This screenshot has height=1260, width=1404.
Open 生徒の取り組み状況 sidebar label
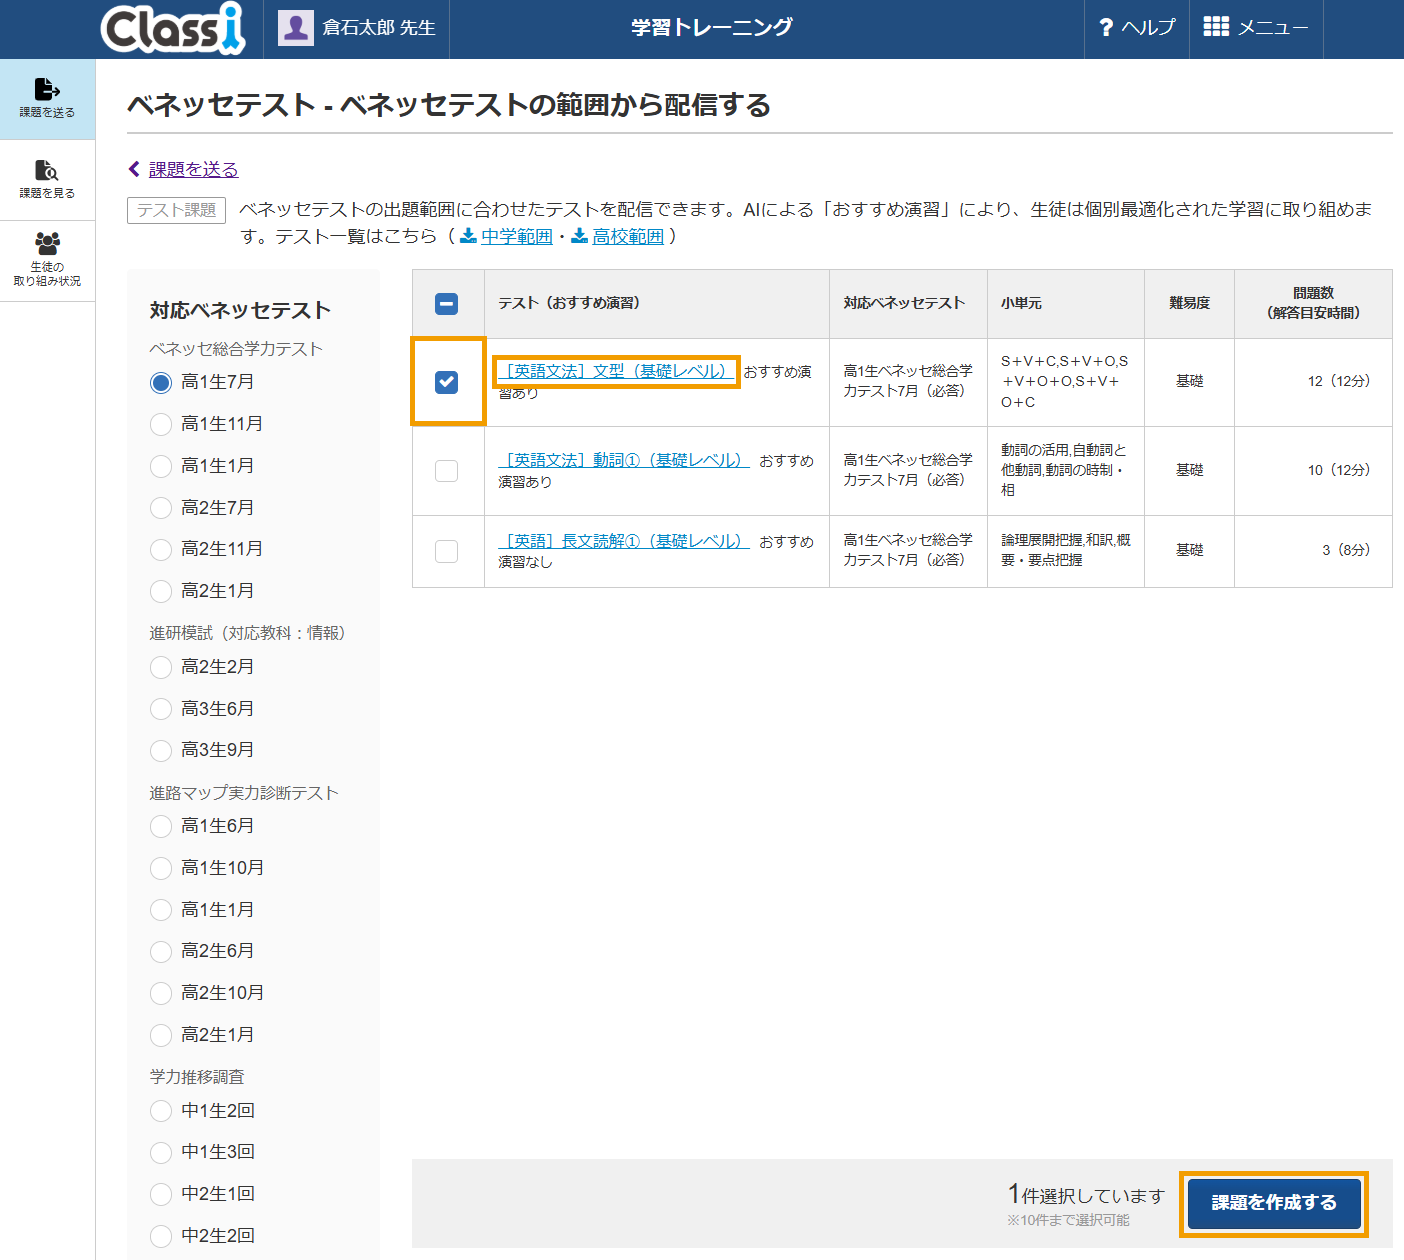tap(47, 274)
